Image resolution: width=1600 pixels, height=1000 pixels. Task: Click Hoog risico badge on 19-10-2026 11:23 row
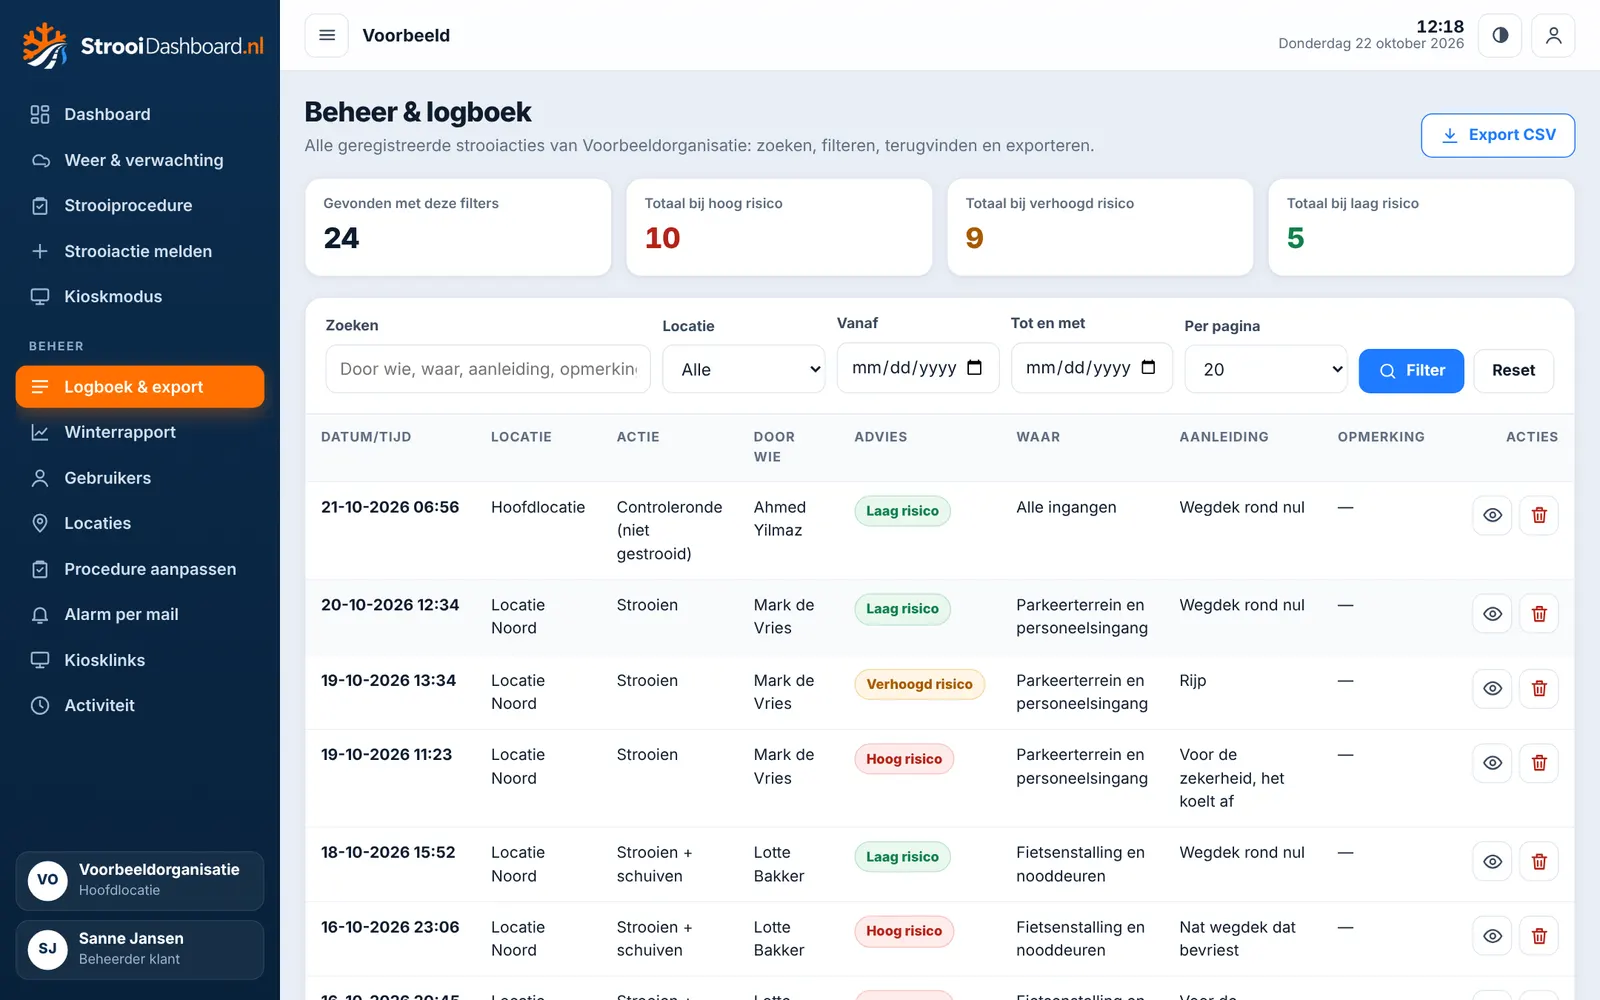click(904, 759)
